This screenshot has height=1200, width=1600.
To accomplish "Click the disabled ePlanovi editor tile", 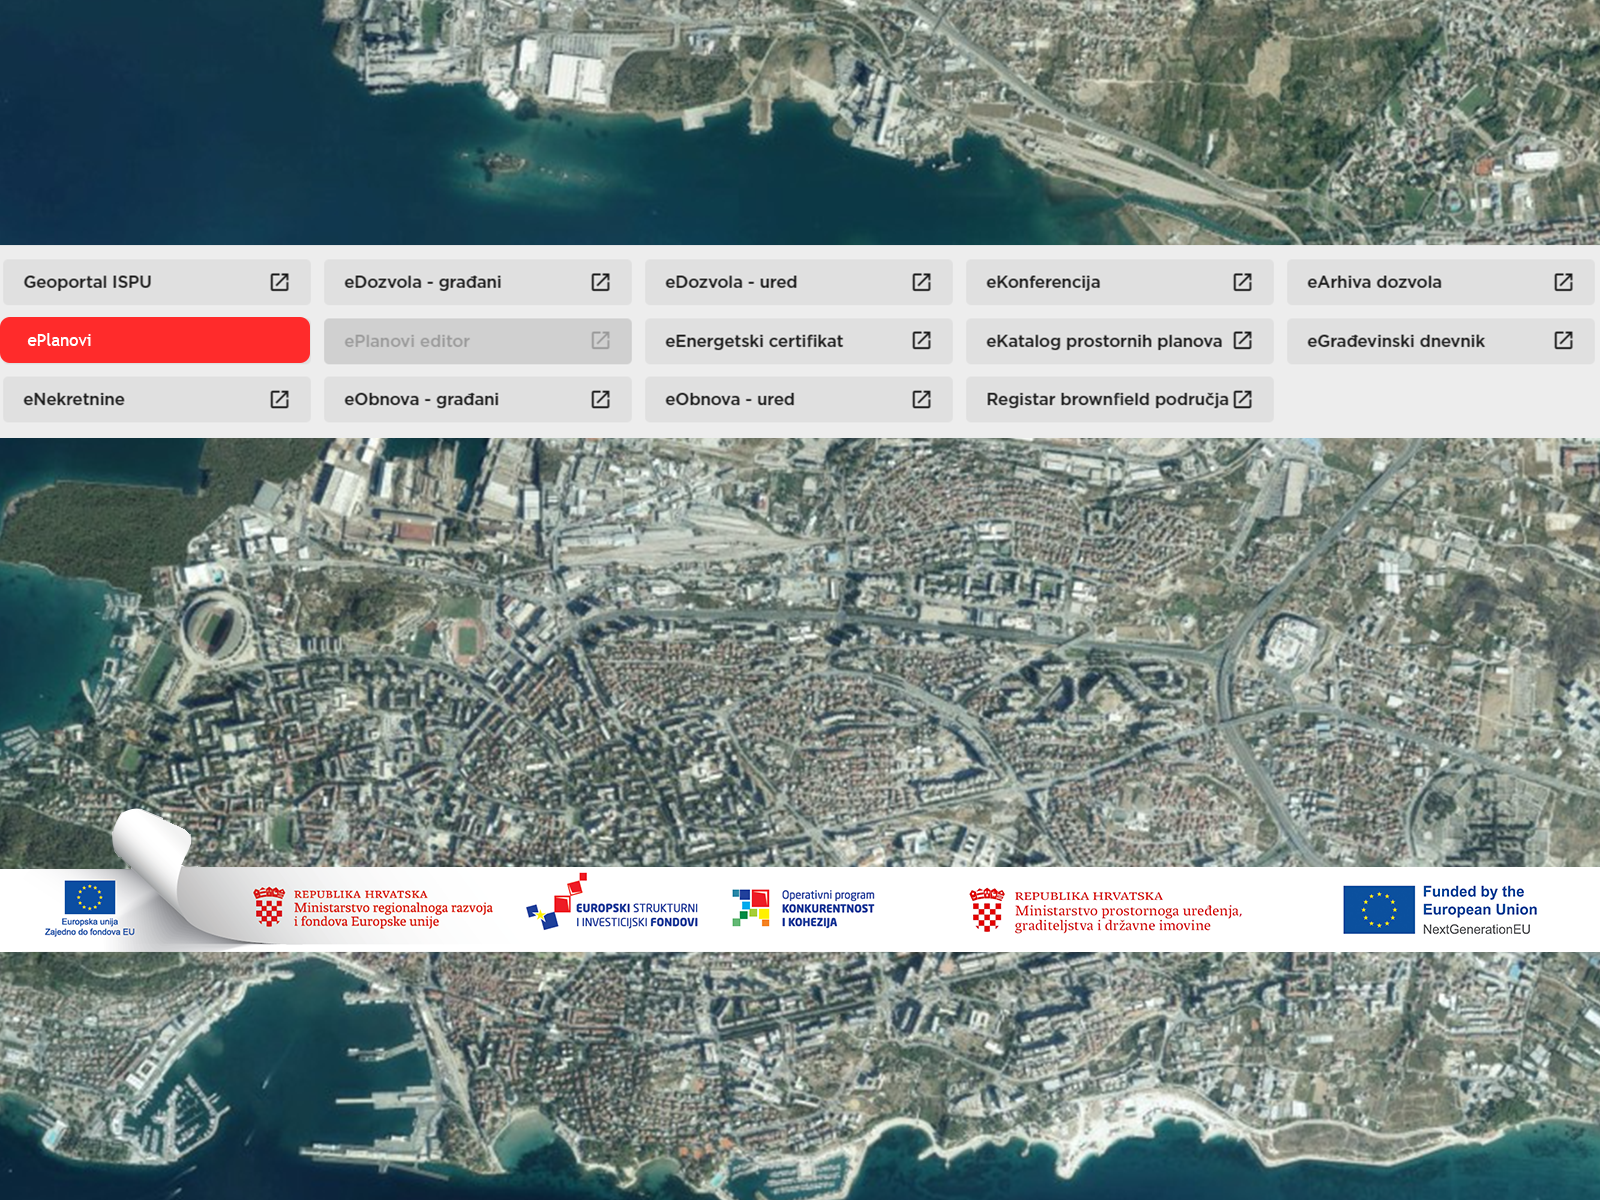I will pos(477,341).
